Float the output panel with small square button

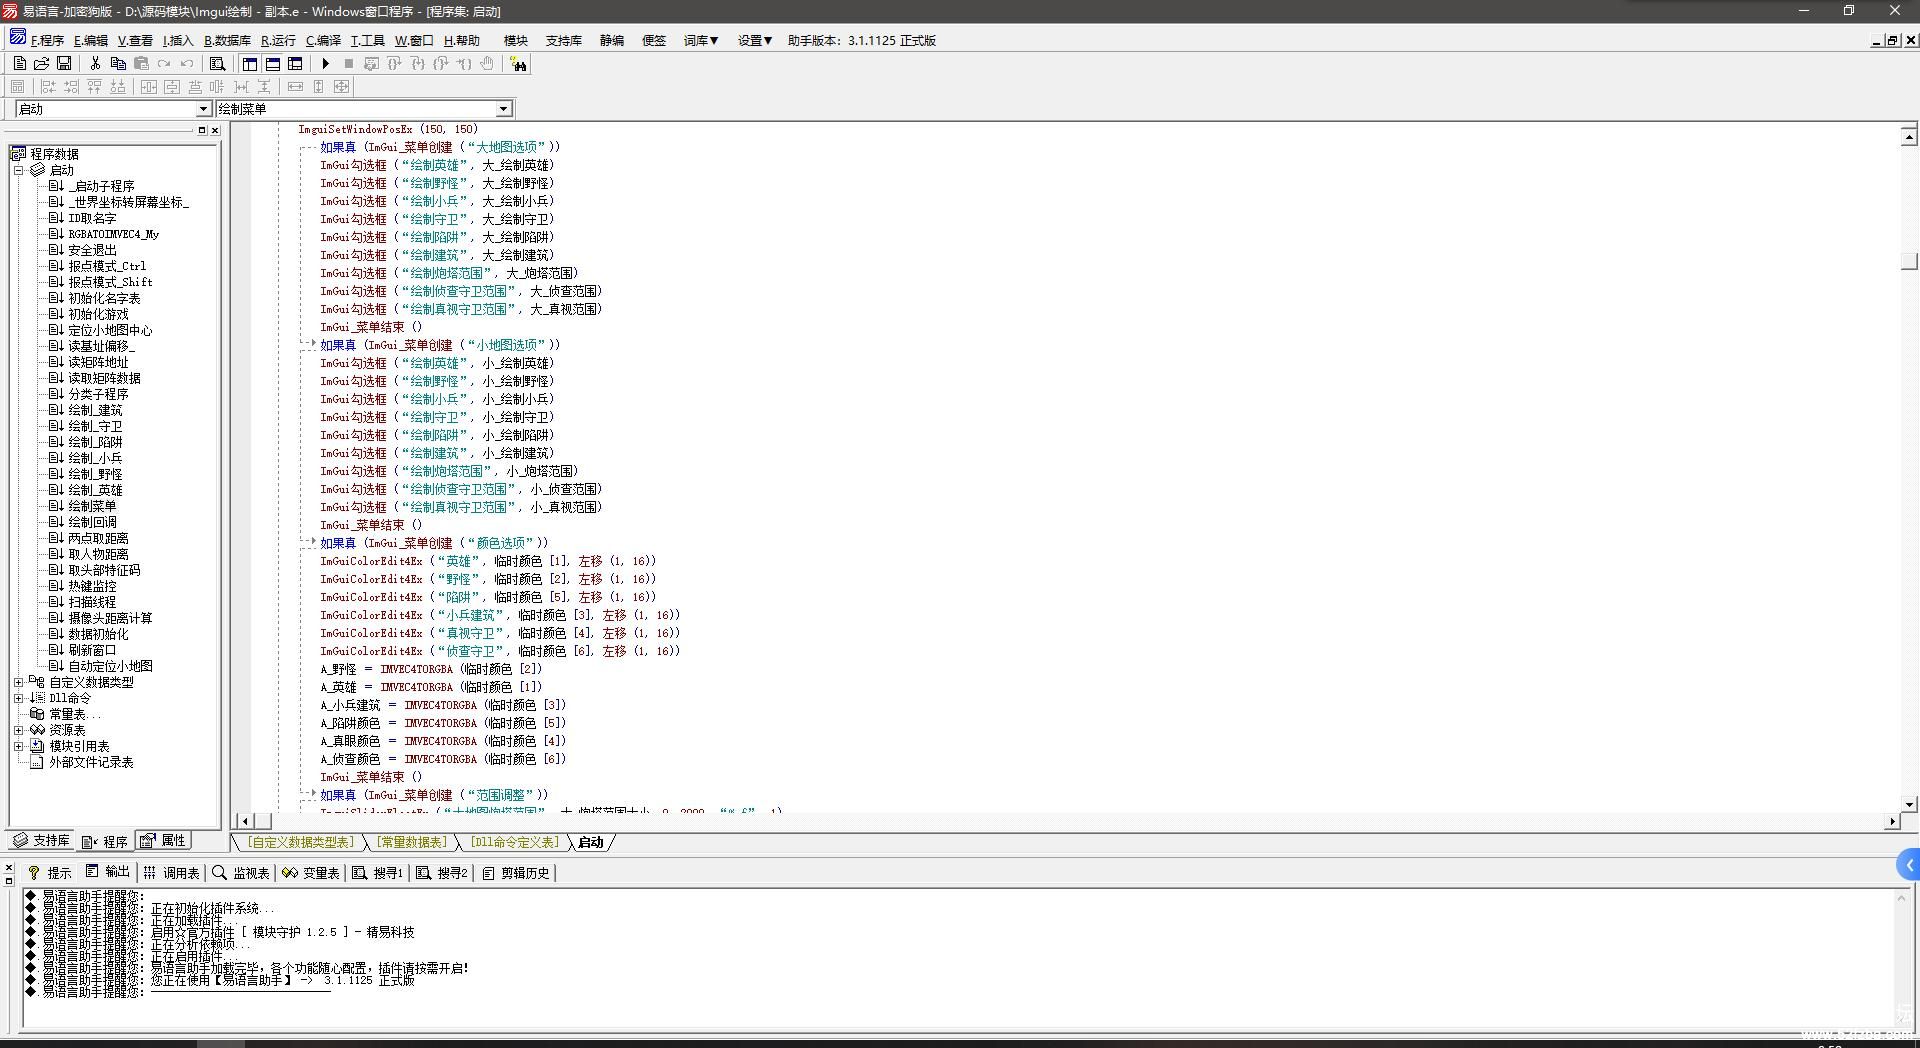pyautogui.click(x=9, y=881)
